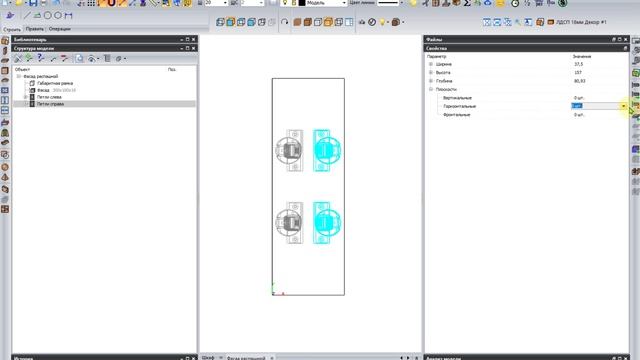Open the light bulb lighting options
640x360 pixels.
click(382, 22)
